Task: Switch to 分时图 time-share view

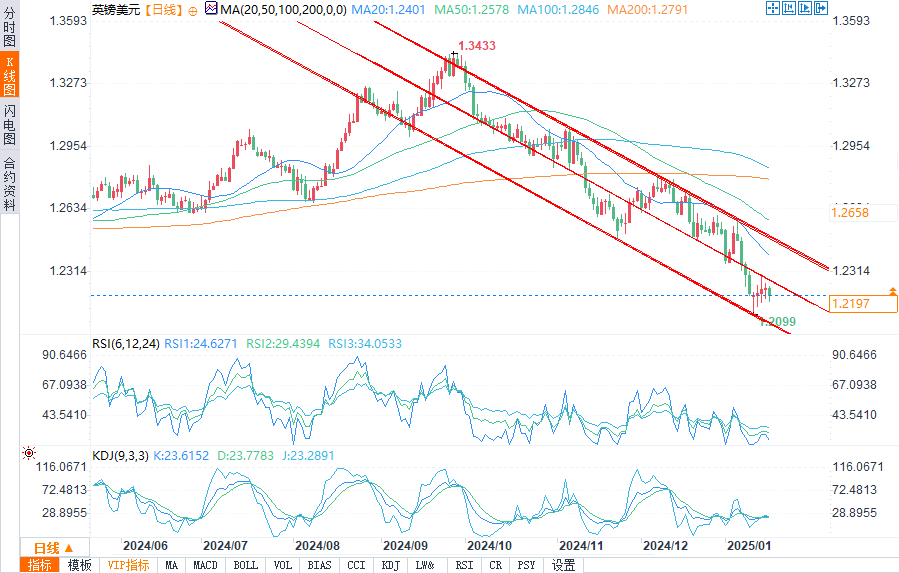Action: click(x=9, y=27)
